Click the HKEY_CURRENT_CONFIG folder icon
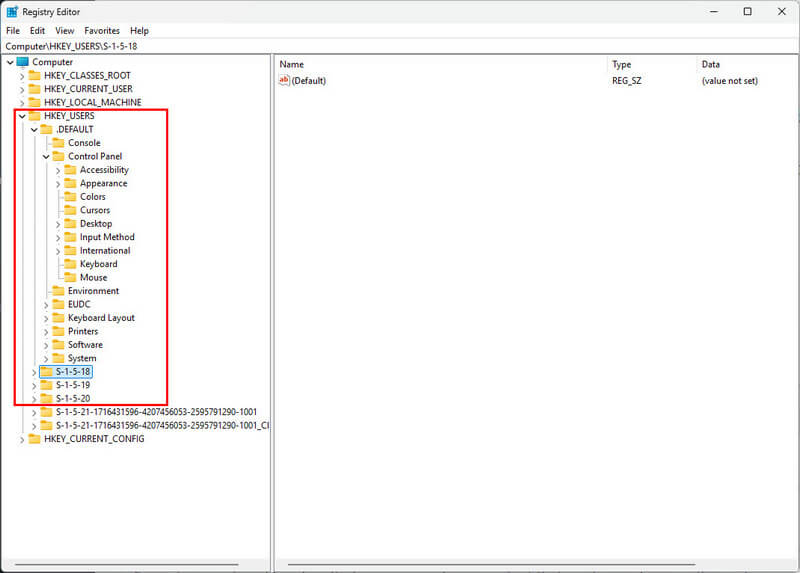This screenshot has height=573, width=800. [x=34, y=439]
